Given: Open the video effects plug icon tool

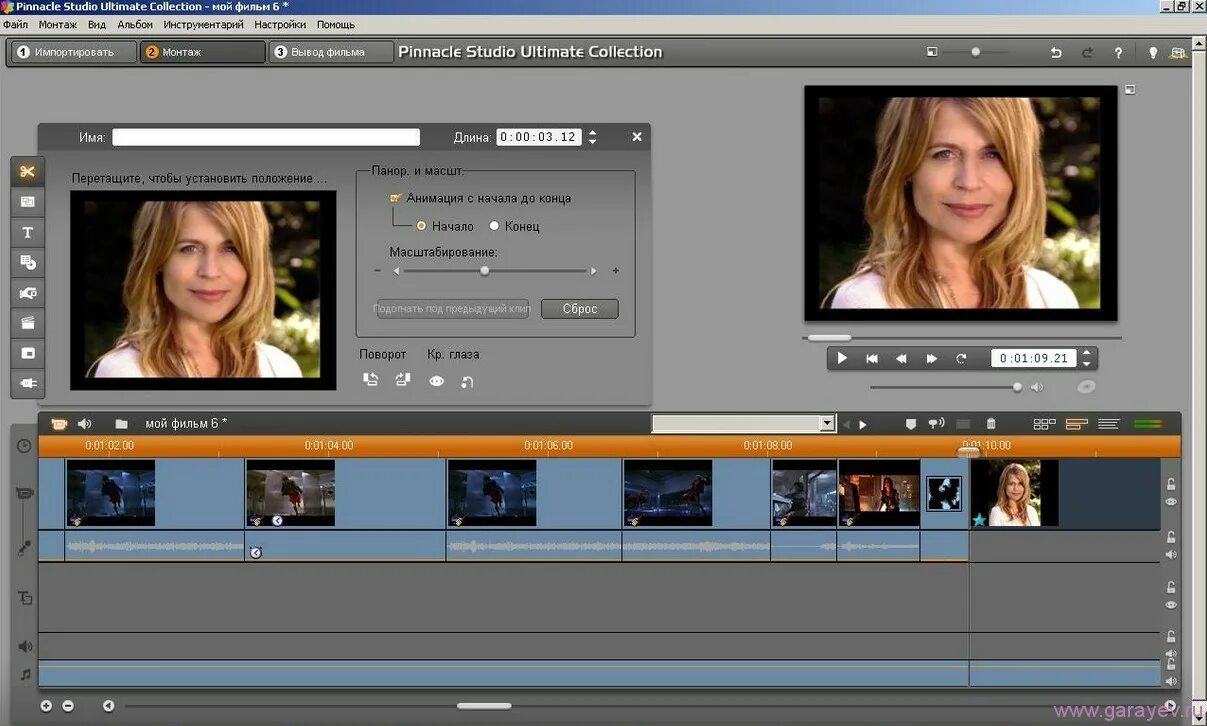Looking at the screenshot, I should 27,383.
